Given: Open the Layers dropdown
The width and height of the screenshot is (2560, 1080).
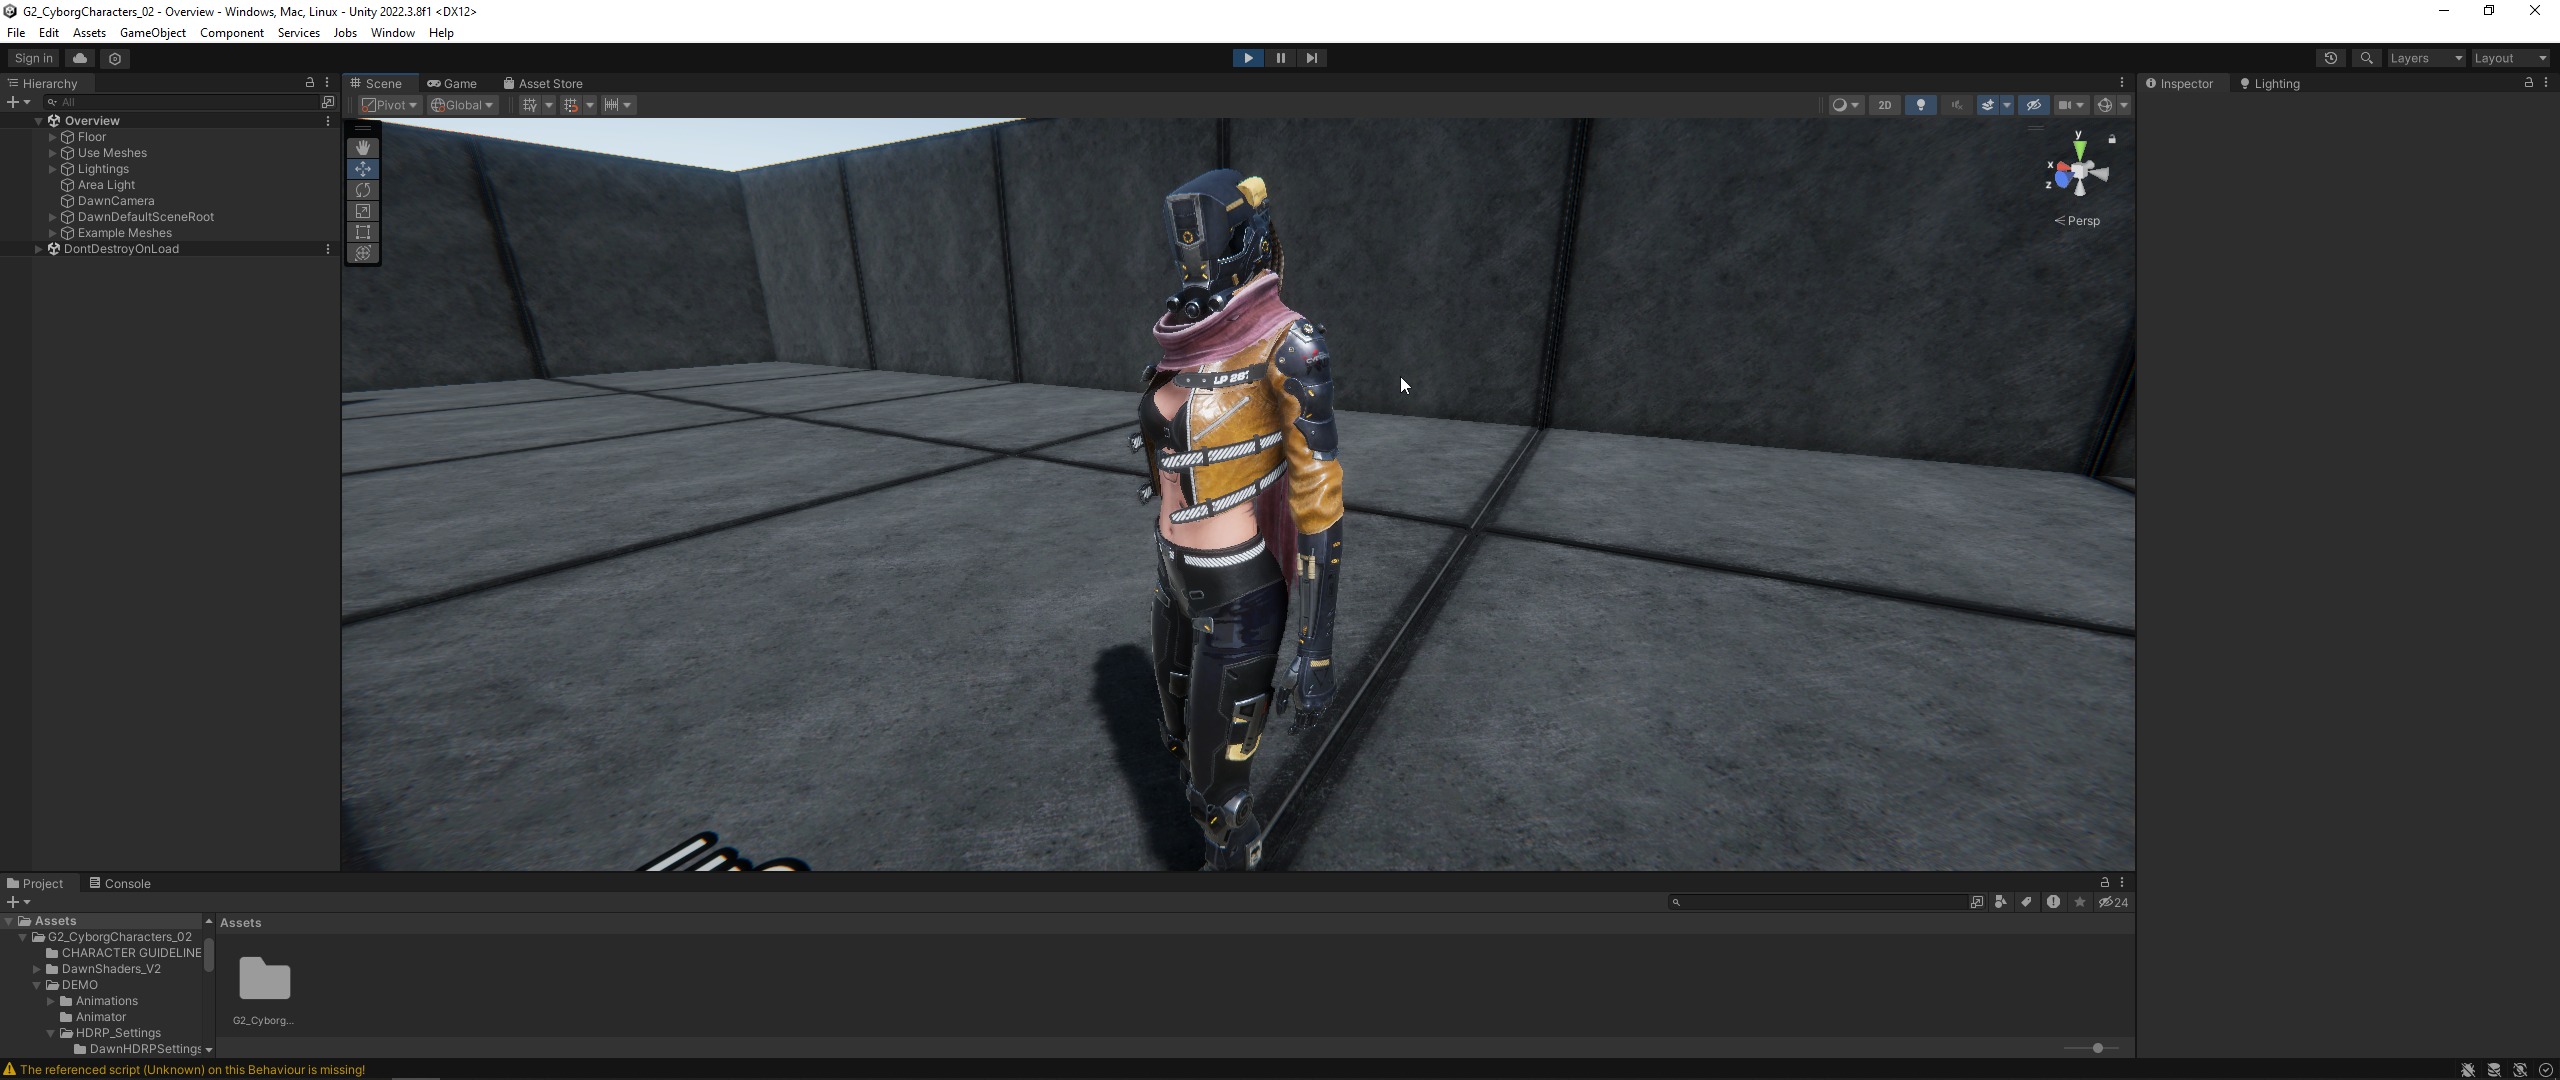Looking at the screenshot, I should coord(2425,58).
